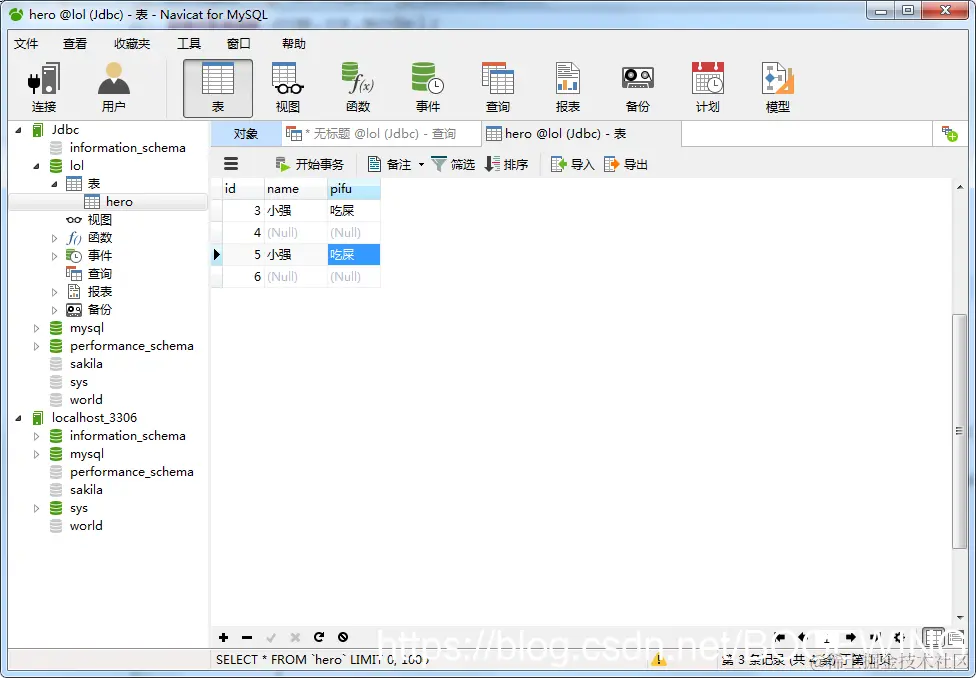Image resolution: width=976 pixels, height=678 pixels.
Task: Open the 窗口 (Window) menu
Action: pos(238,44)
